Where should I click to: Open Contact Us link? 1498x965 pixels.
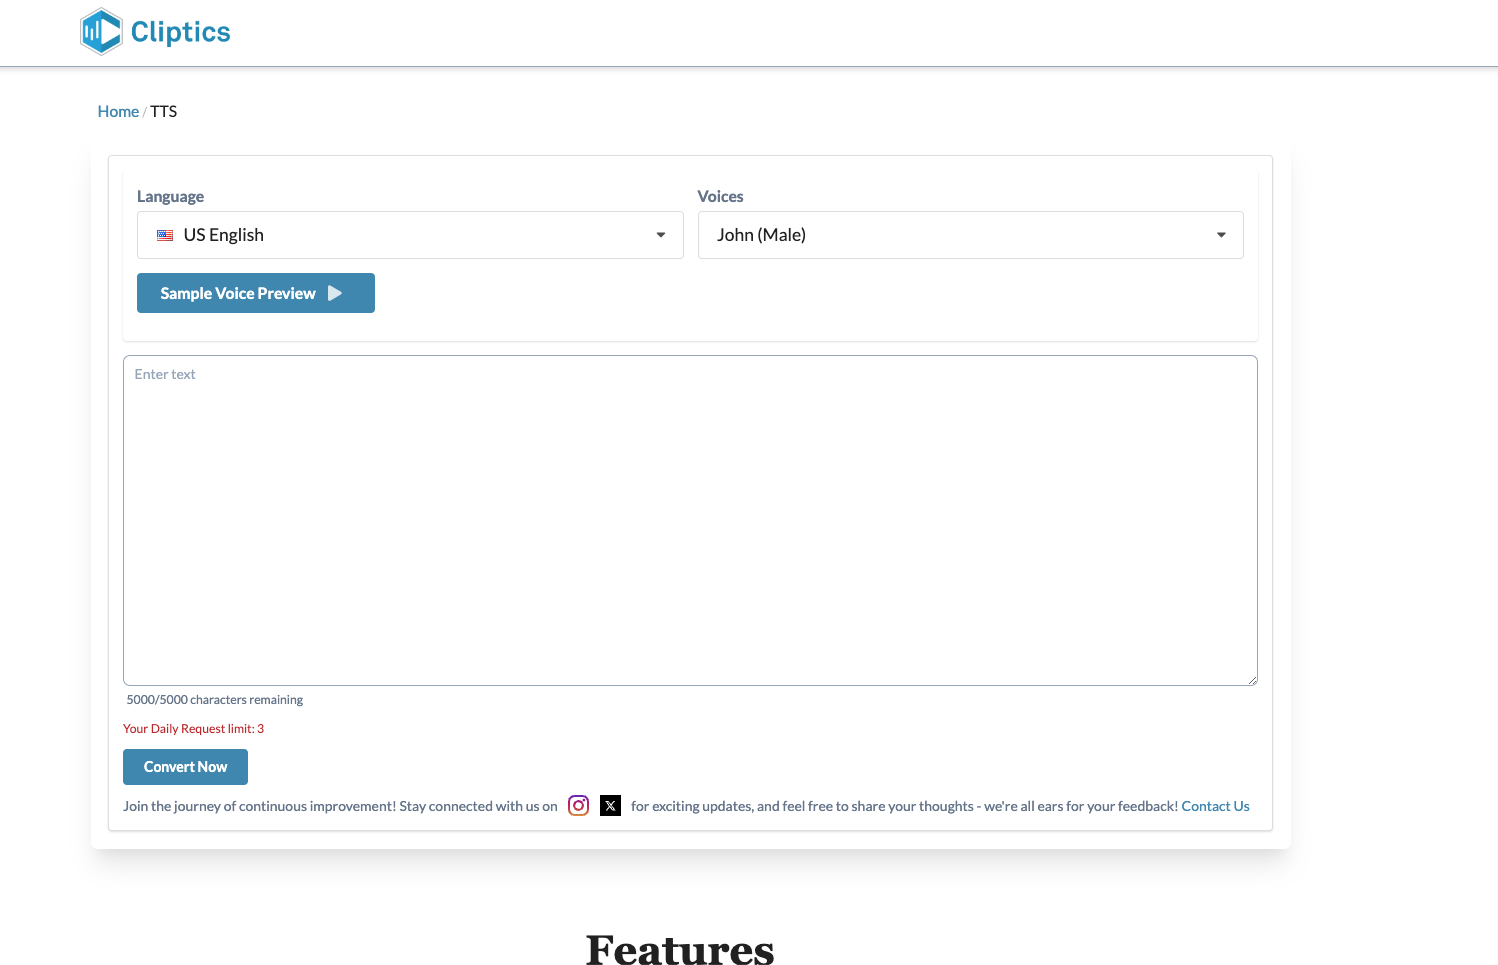point(1215,805)
